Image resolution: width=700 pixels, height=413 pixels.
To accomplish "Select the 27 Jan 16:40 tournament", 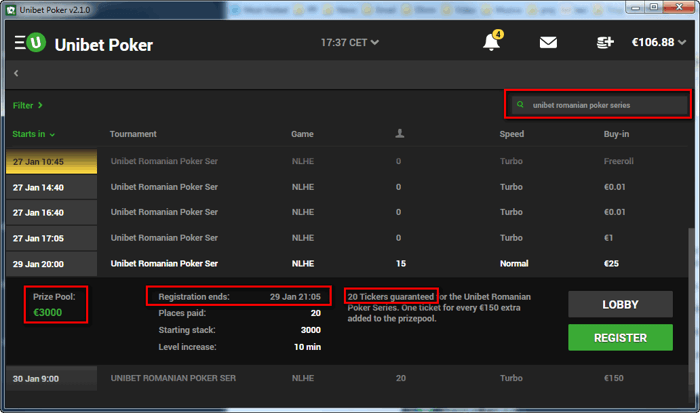I will tap(347, 212).
